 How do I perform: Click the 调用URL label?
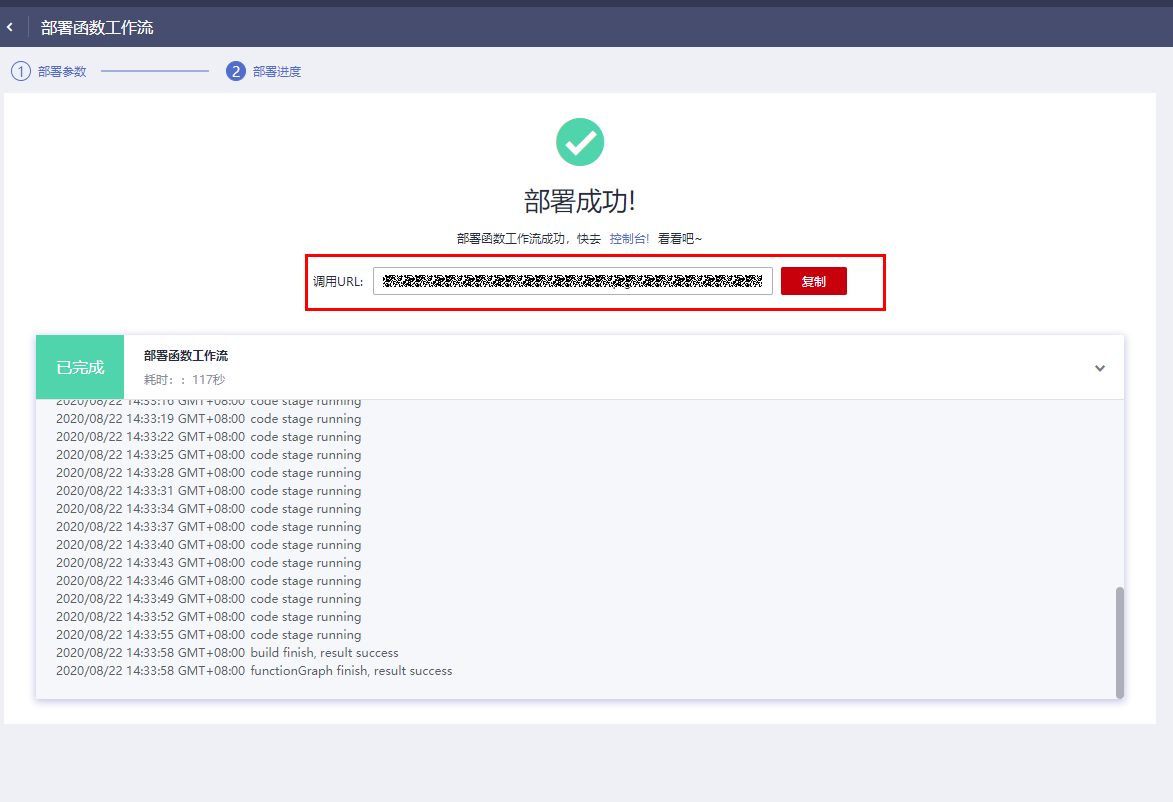tap(338, 282)
